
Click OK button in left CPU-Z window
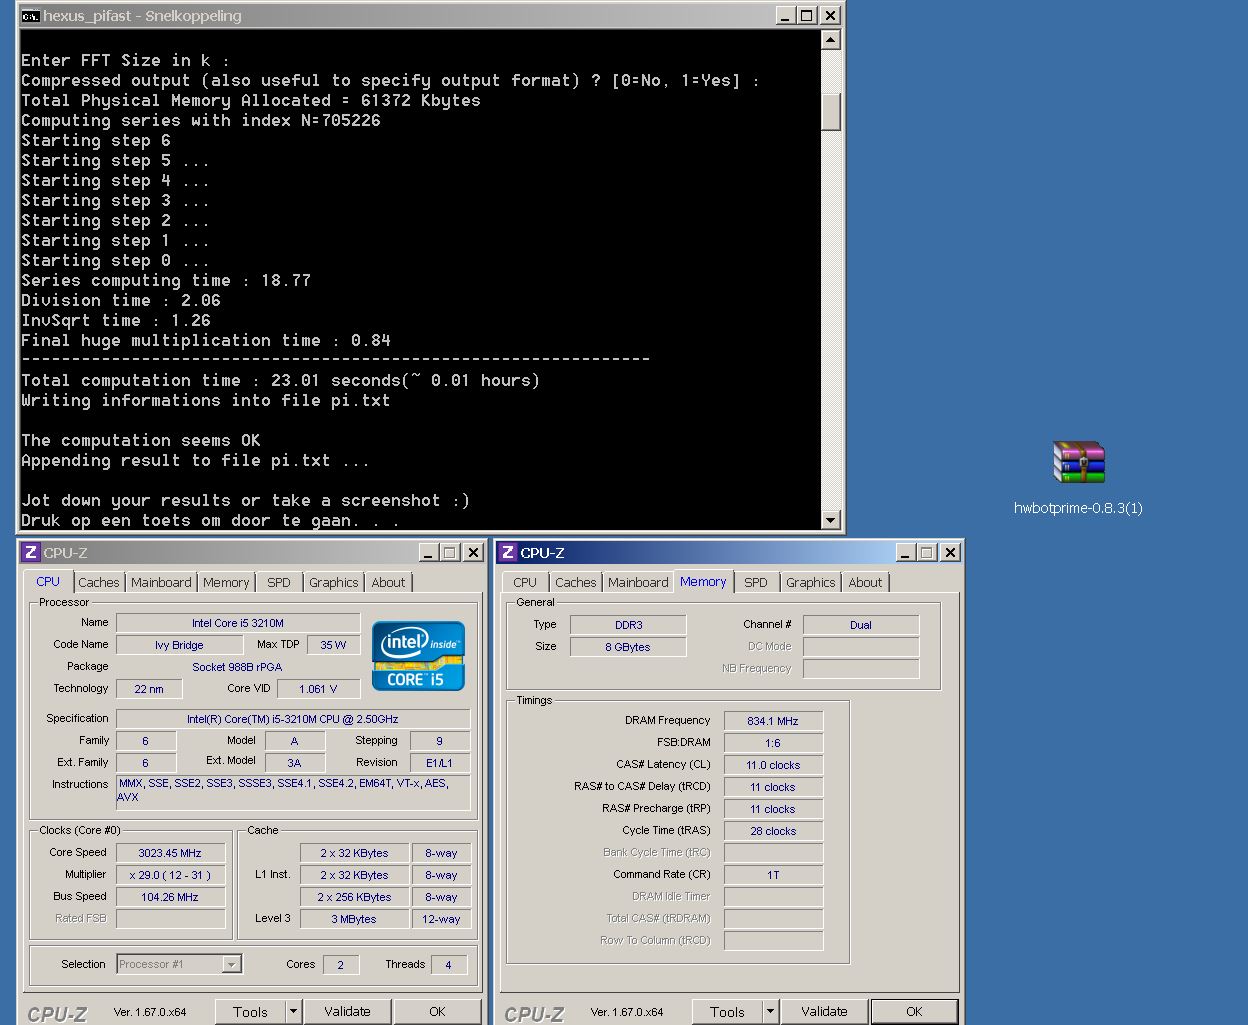click(x=437, y=1012)
